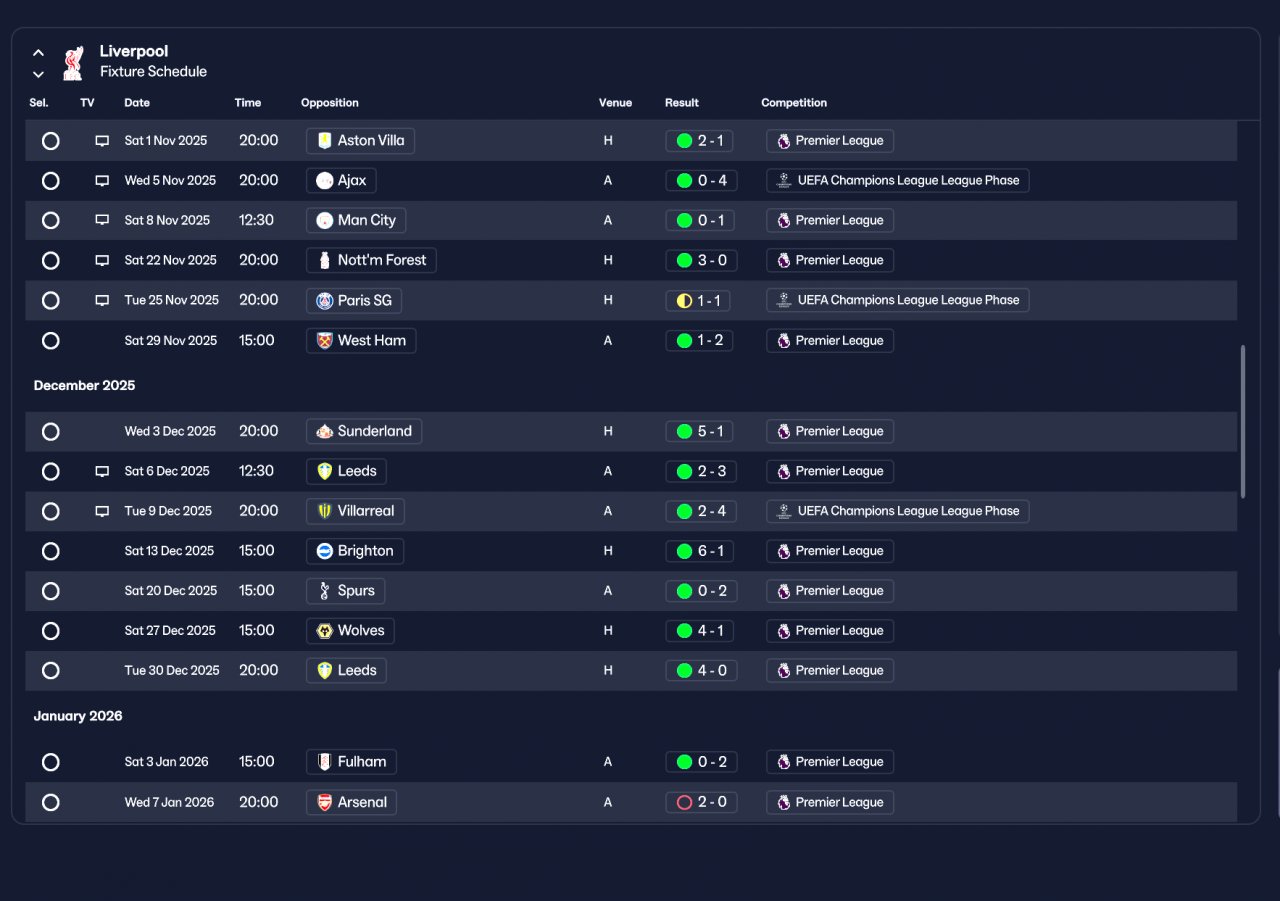Click the West Ham club badge
This screenshot has height=901, width=1280.
coord(324,341)
